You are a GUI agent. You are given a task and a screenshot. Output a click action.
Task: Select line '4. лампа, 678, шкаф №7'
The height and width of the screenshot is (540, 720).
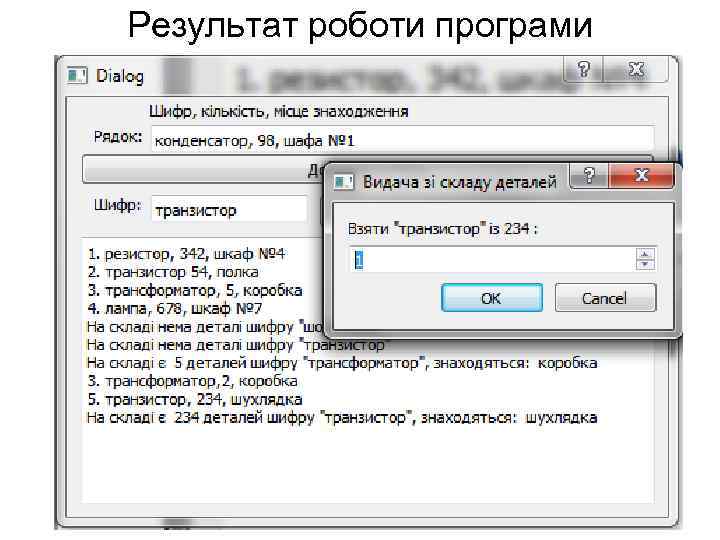pyautogui.click(x=174, y=308)
